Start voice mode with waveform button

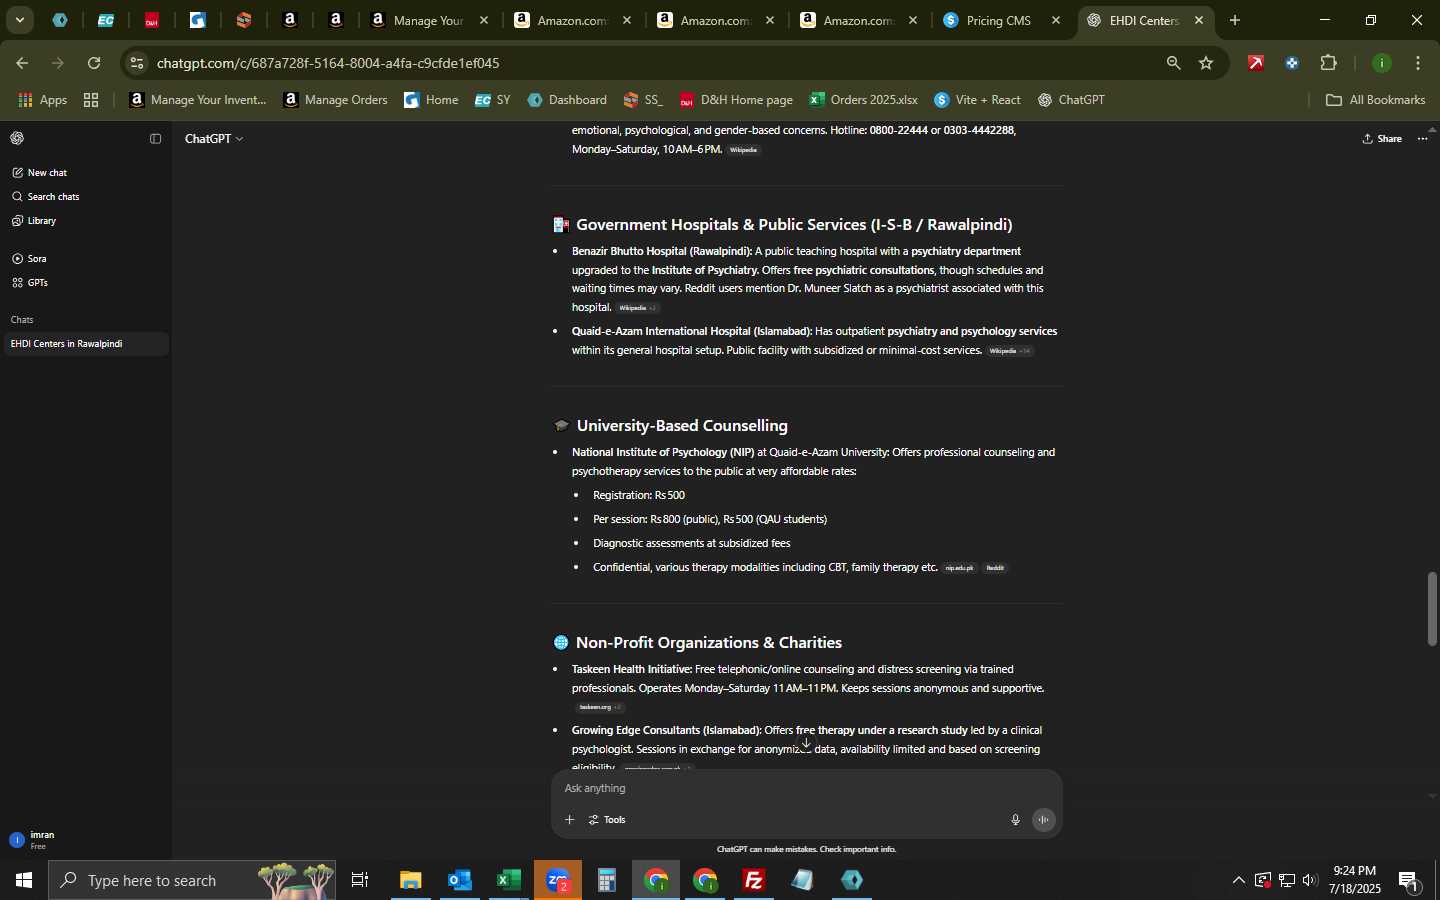pyautogui.click(x=1044, y=820)
